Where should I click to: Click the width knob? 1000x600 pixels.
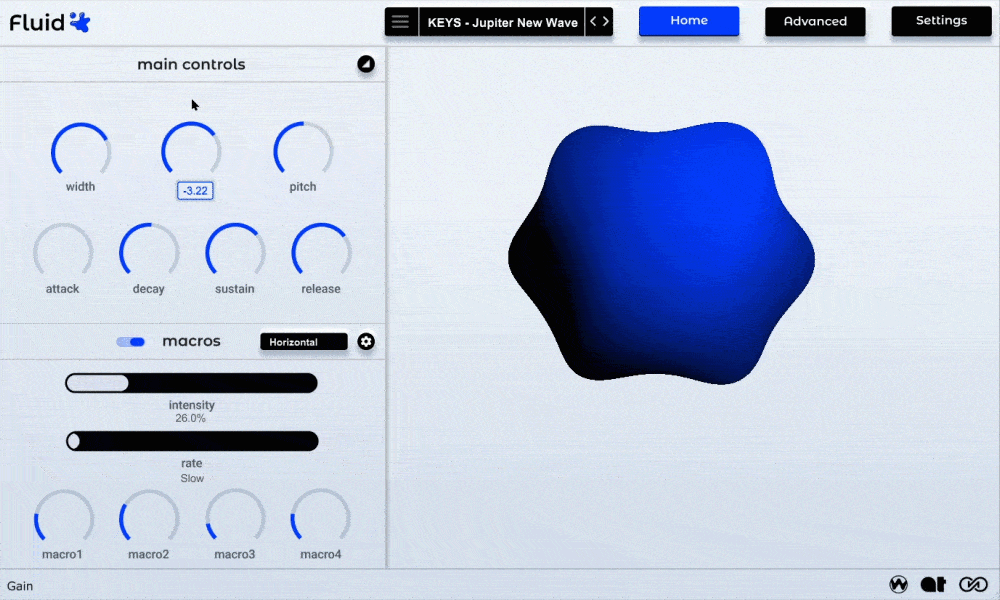(81, 151)
